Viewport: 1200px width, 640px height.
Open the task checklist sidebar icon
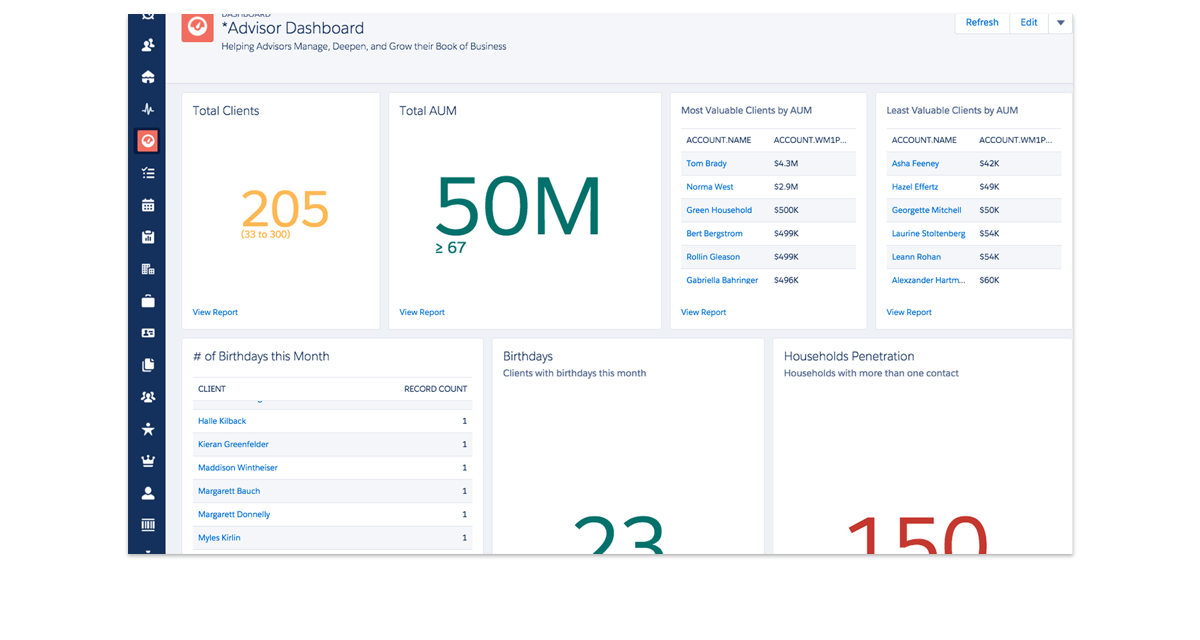tap(148, 173)
